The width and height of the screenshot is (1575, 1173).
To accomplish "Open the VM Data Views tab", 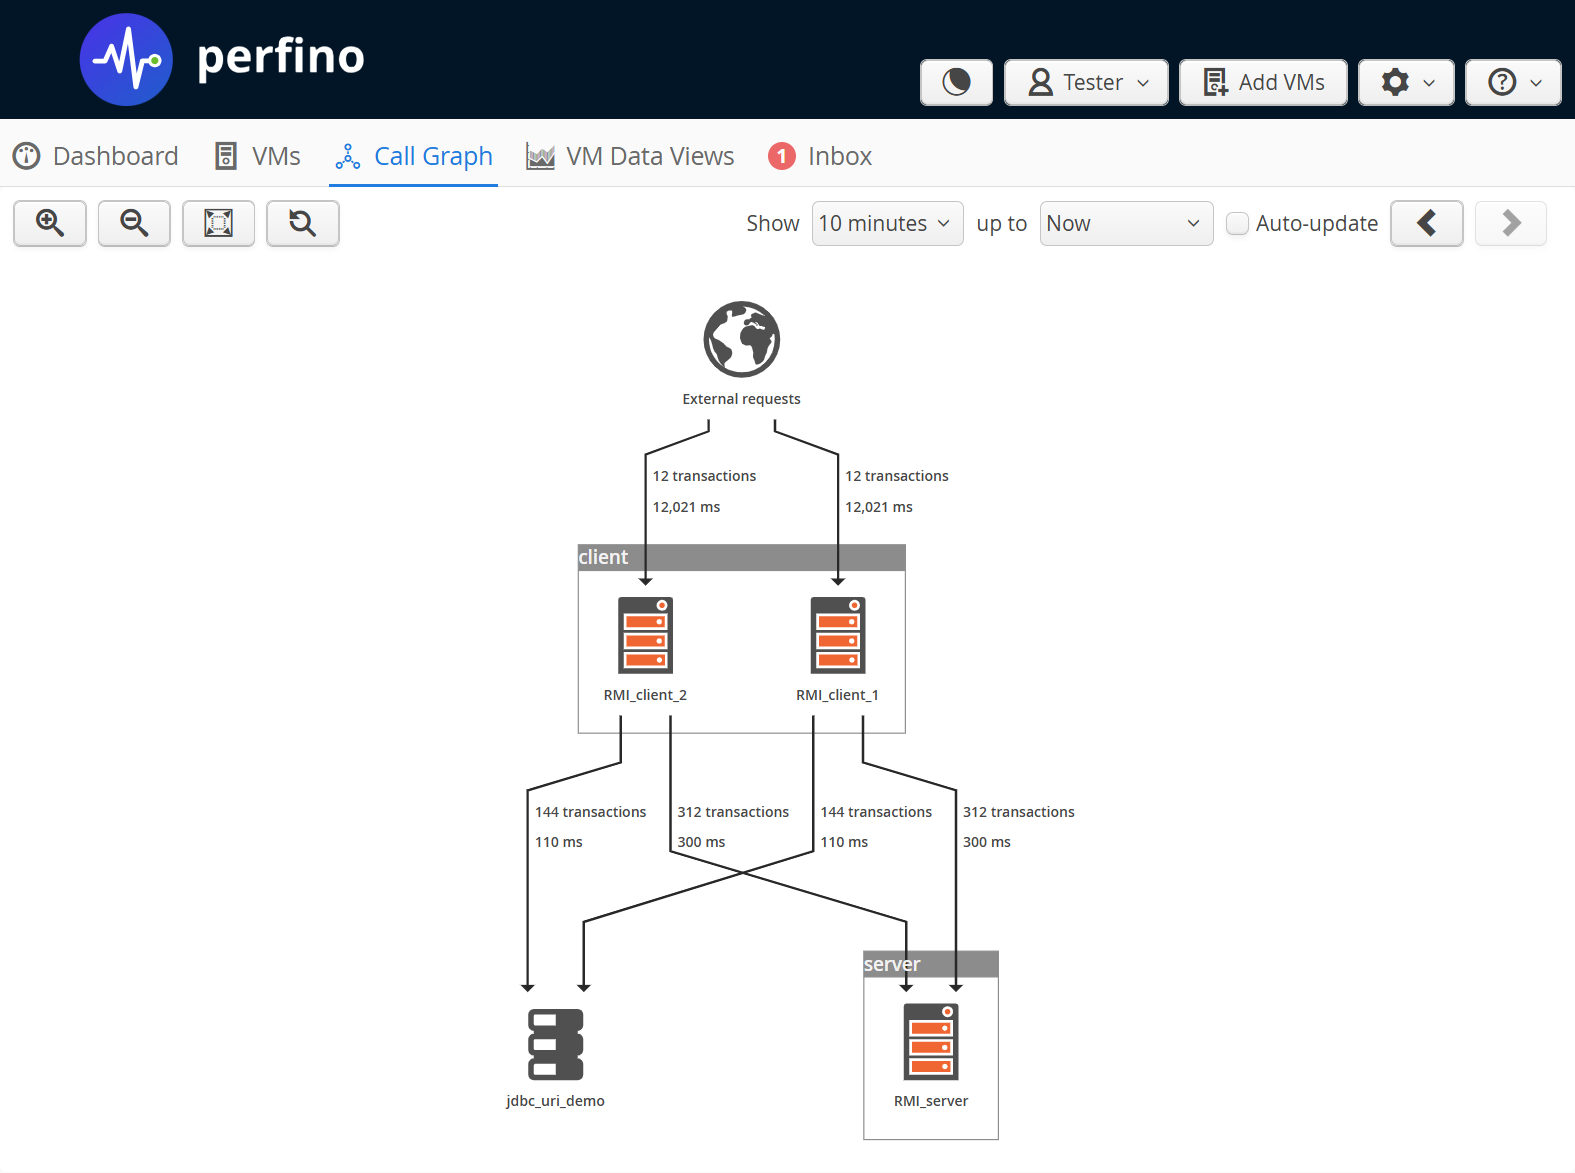I will [630, 156].
